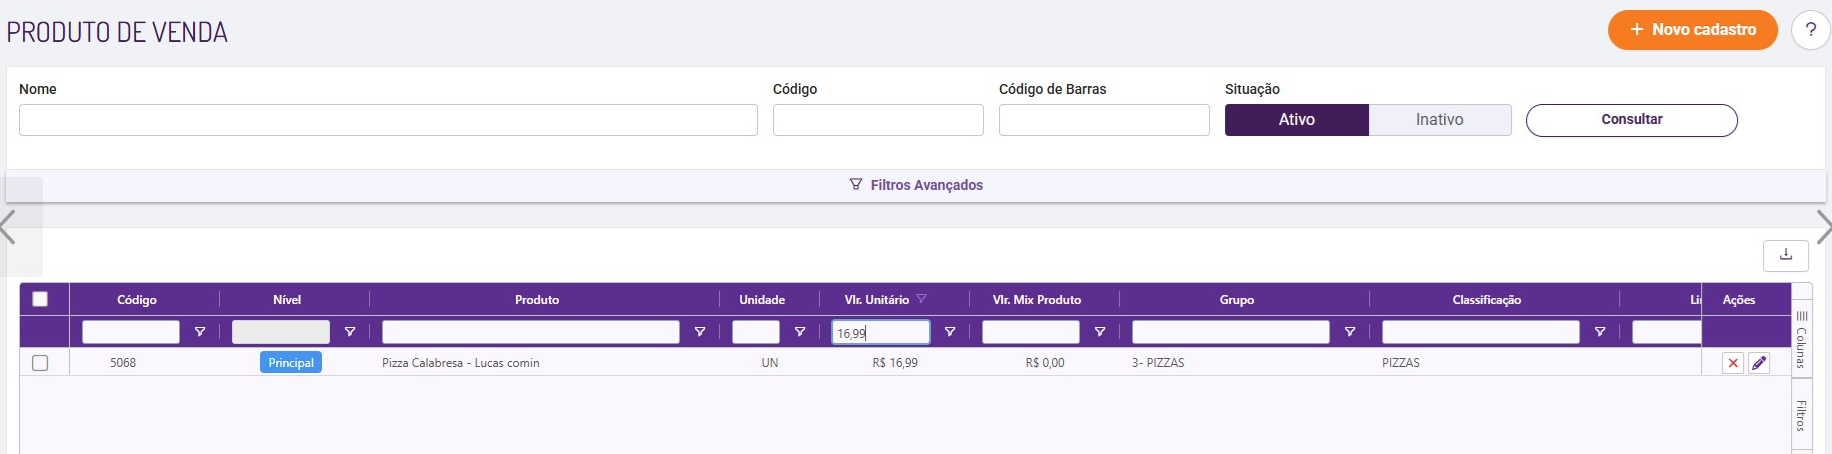Open filter options for Vlr. Unitário column
This screenshot has width=1832, height=454.
point(950,332)
